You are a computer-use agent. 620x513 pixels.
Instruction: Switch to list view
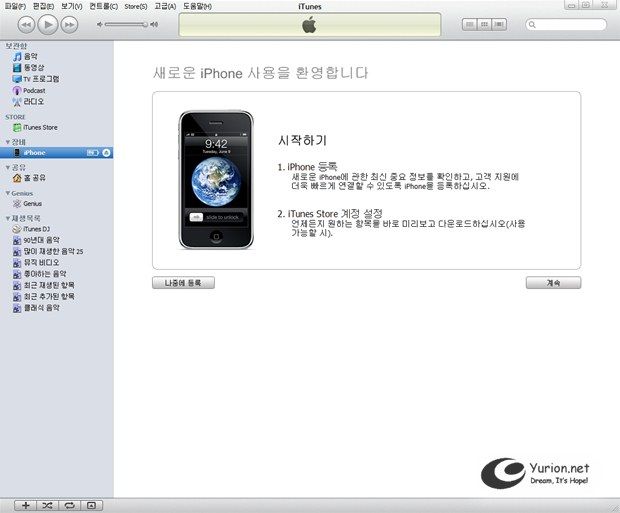(x=469, y=25)
